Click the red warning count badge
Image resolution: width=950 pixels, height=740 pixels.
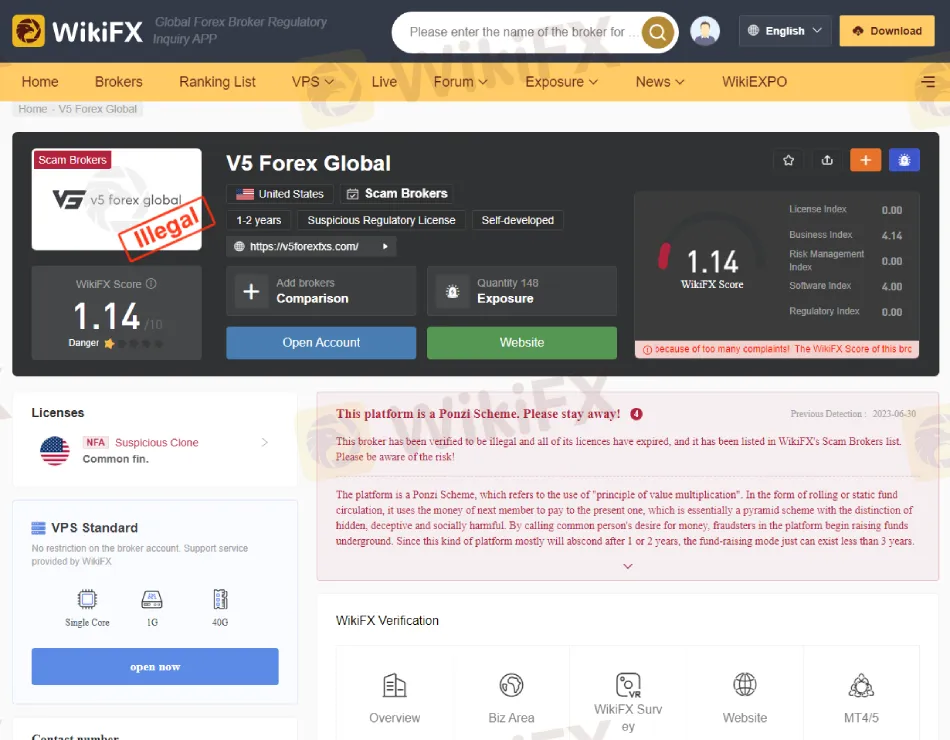point(636,414)
